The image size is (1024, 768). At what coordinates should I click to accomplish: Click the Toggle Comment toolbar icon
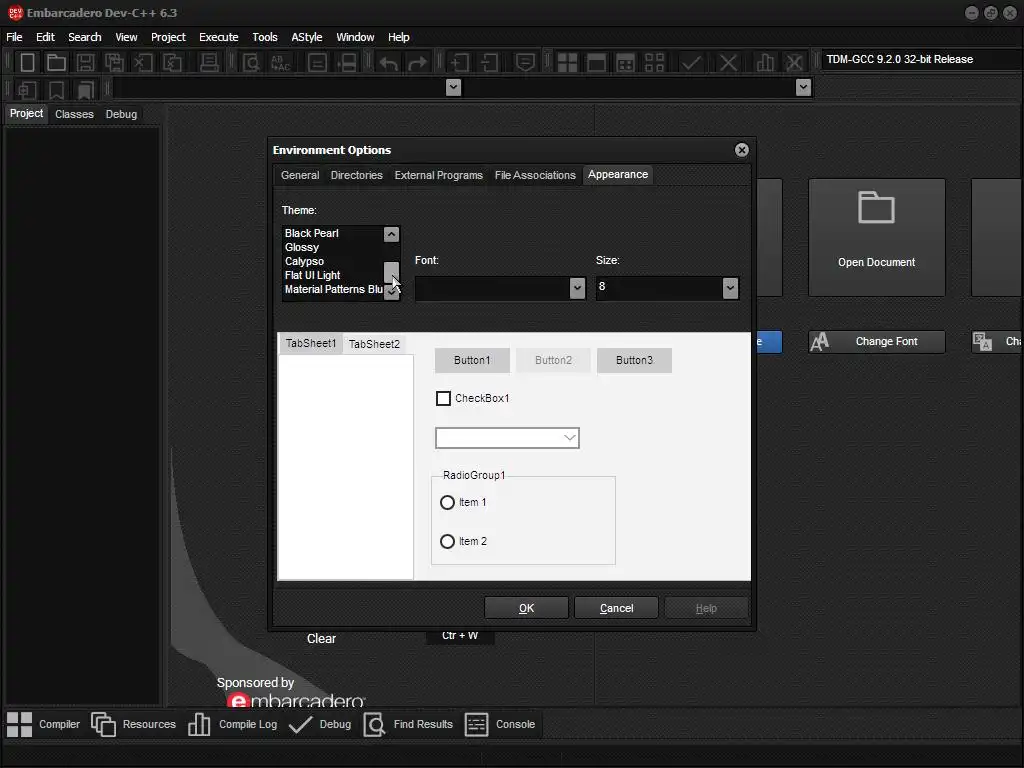(525, 63)
